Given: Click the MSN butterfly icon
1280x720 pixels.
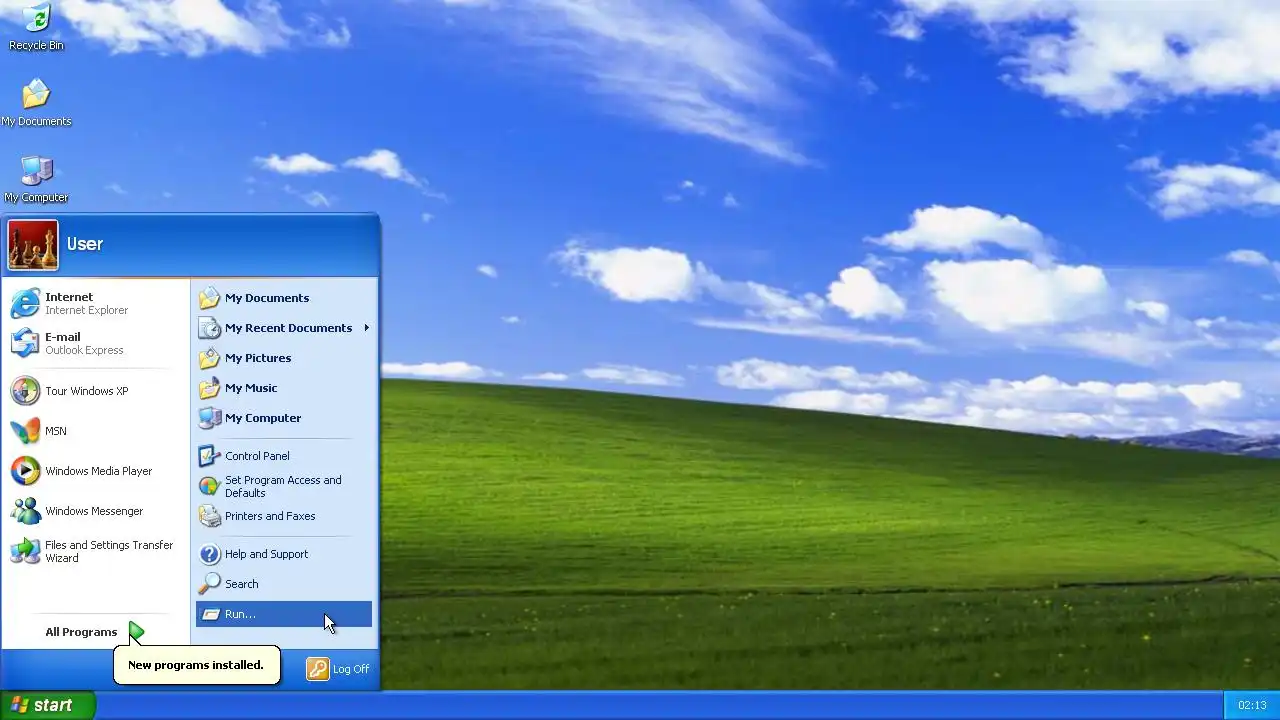Looking at the screenshot, I should pos(25,431).
